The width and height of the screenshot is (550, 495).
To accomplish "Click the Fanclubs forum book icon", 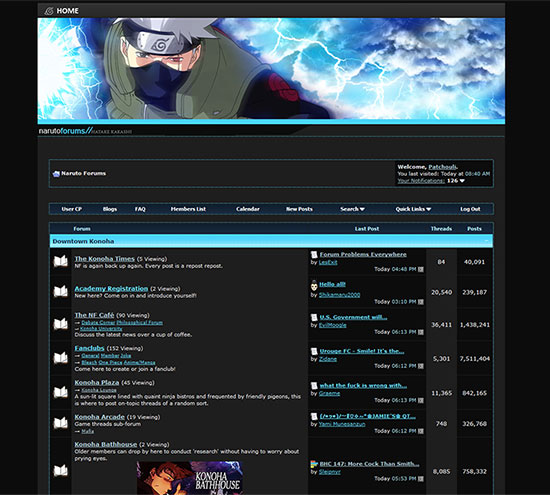I will coord(60,358).
